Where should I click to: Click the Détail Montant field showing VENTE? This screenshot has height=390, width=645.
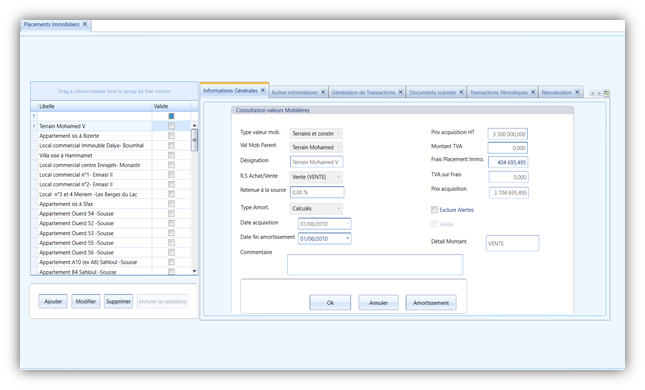(512, 243)
